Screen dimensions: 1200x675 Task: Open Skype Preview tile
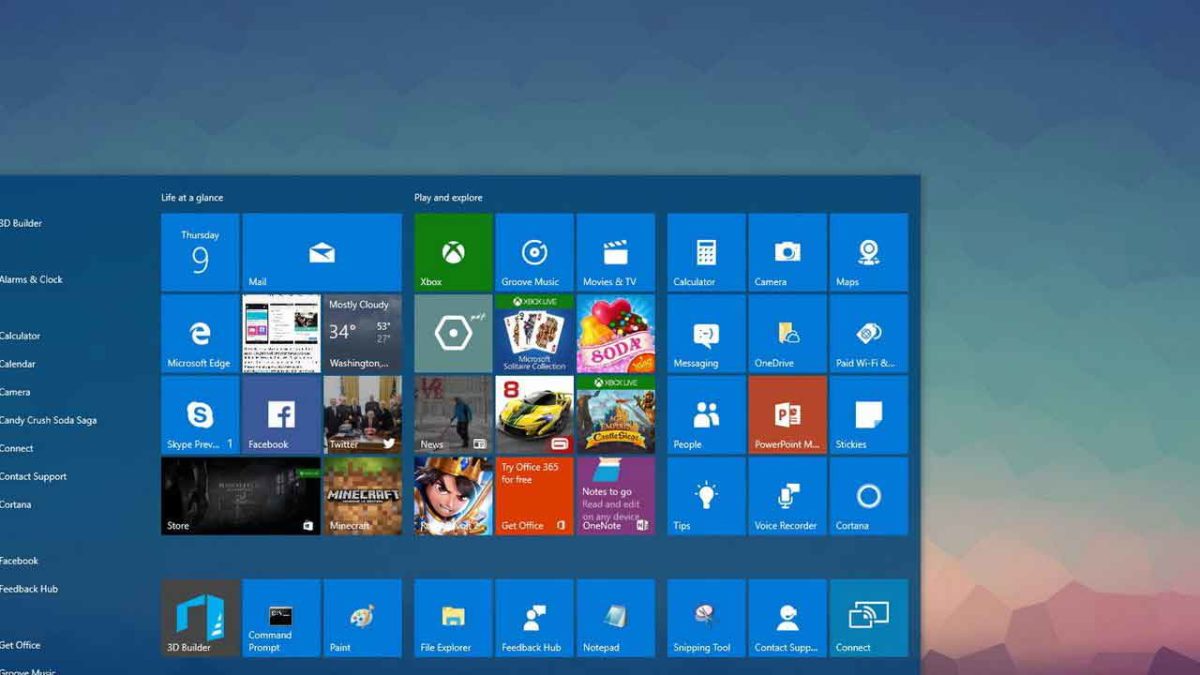coord(200,415)
